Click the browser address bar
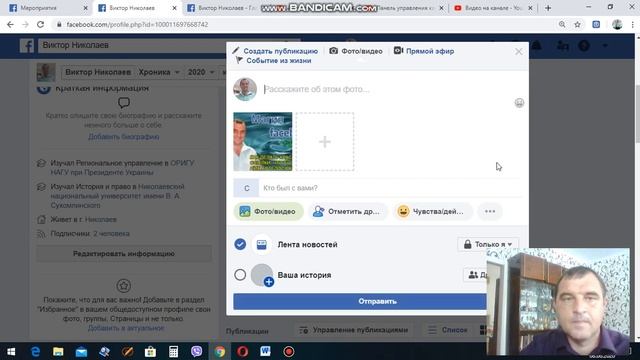This screenshot has height=360, width=640. [x=302, y=24]
